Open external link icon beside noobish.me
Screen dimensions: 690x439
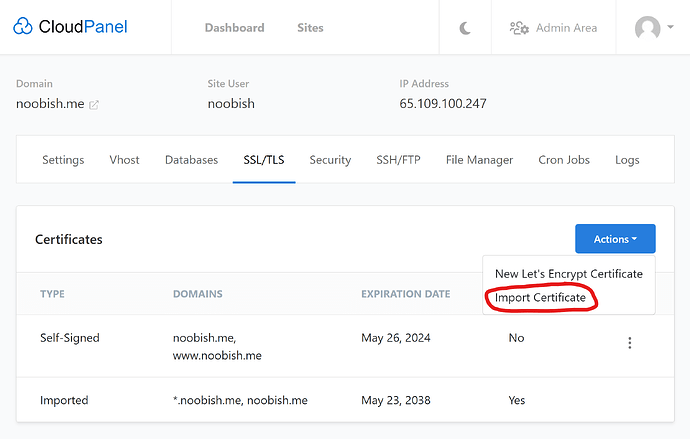94,105
